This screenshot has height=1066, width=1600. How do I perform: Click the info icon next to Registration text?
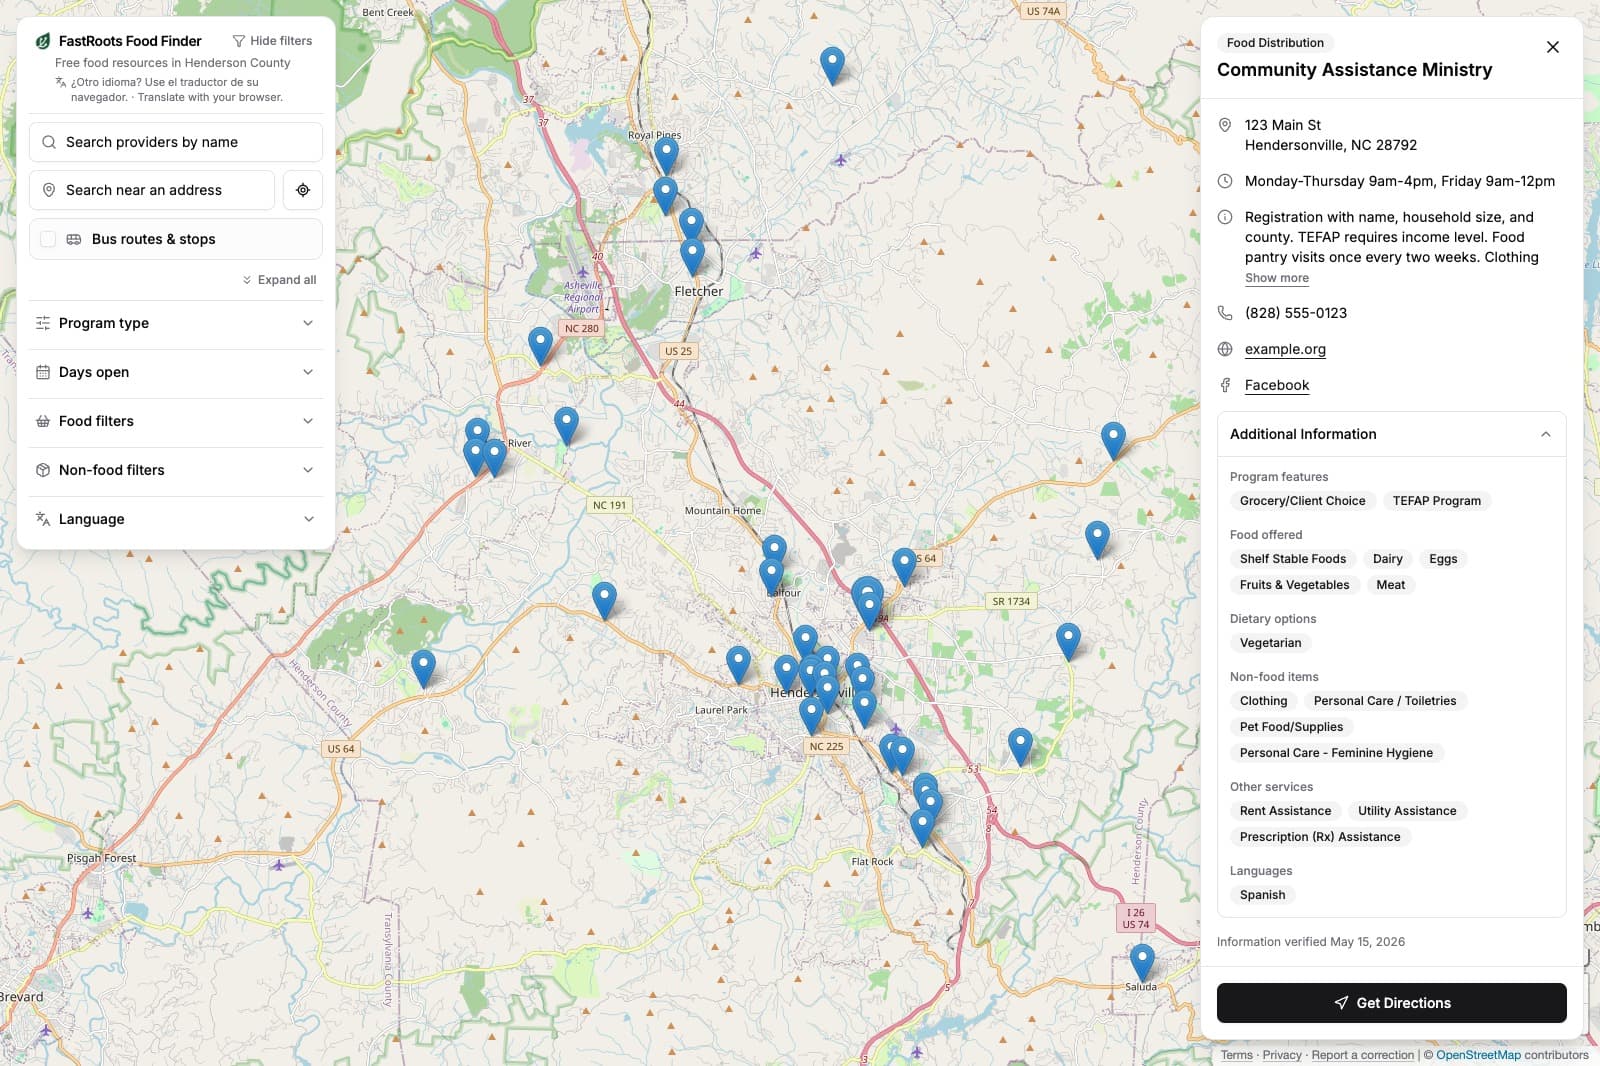pos(1225,217)
